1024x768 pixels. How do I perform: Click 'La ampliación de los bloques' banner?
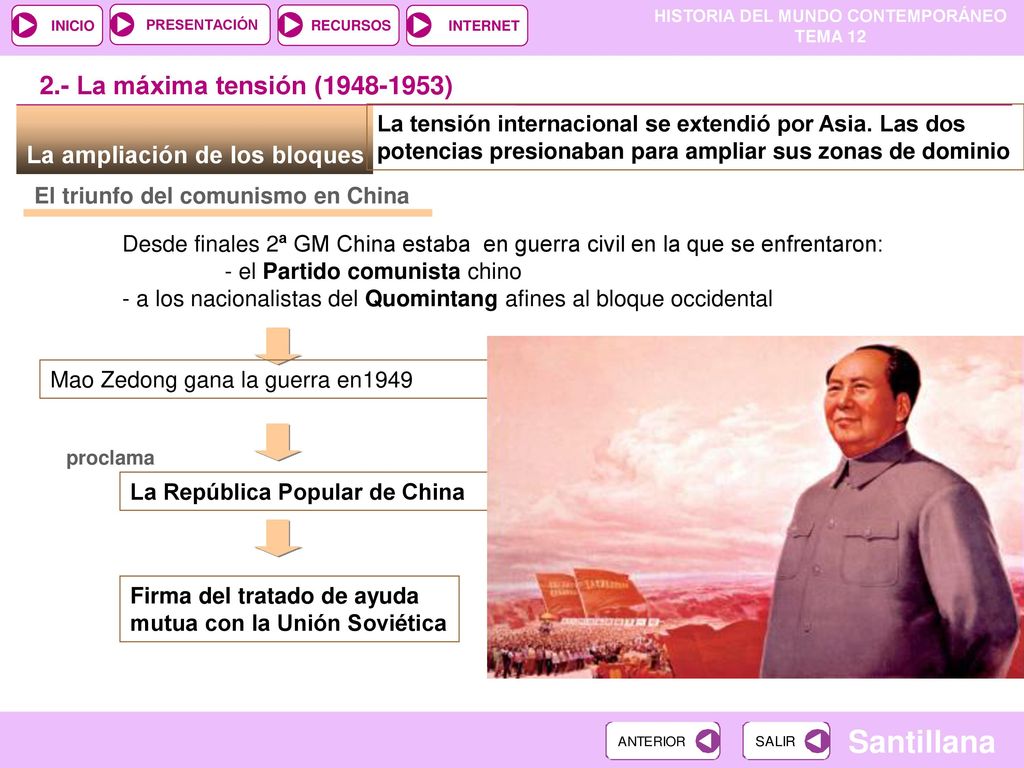[194, 140]
